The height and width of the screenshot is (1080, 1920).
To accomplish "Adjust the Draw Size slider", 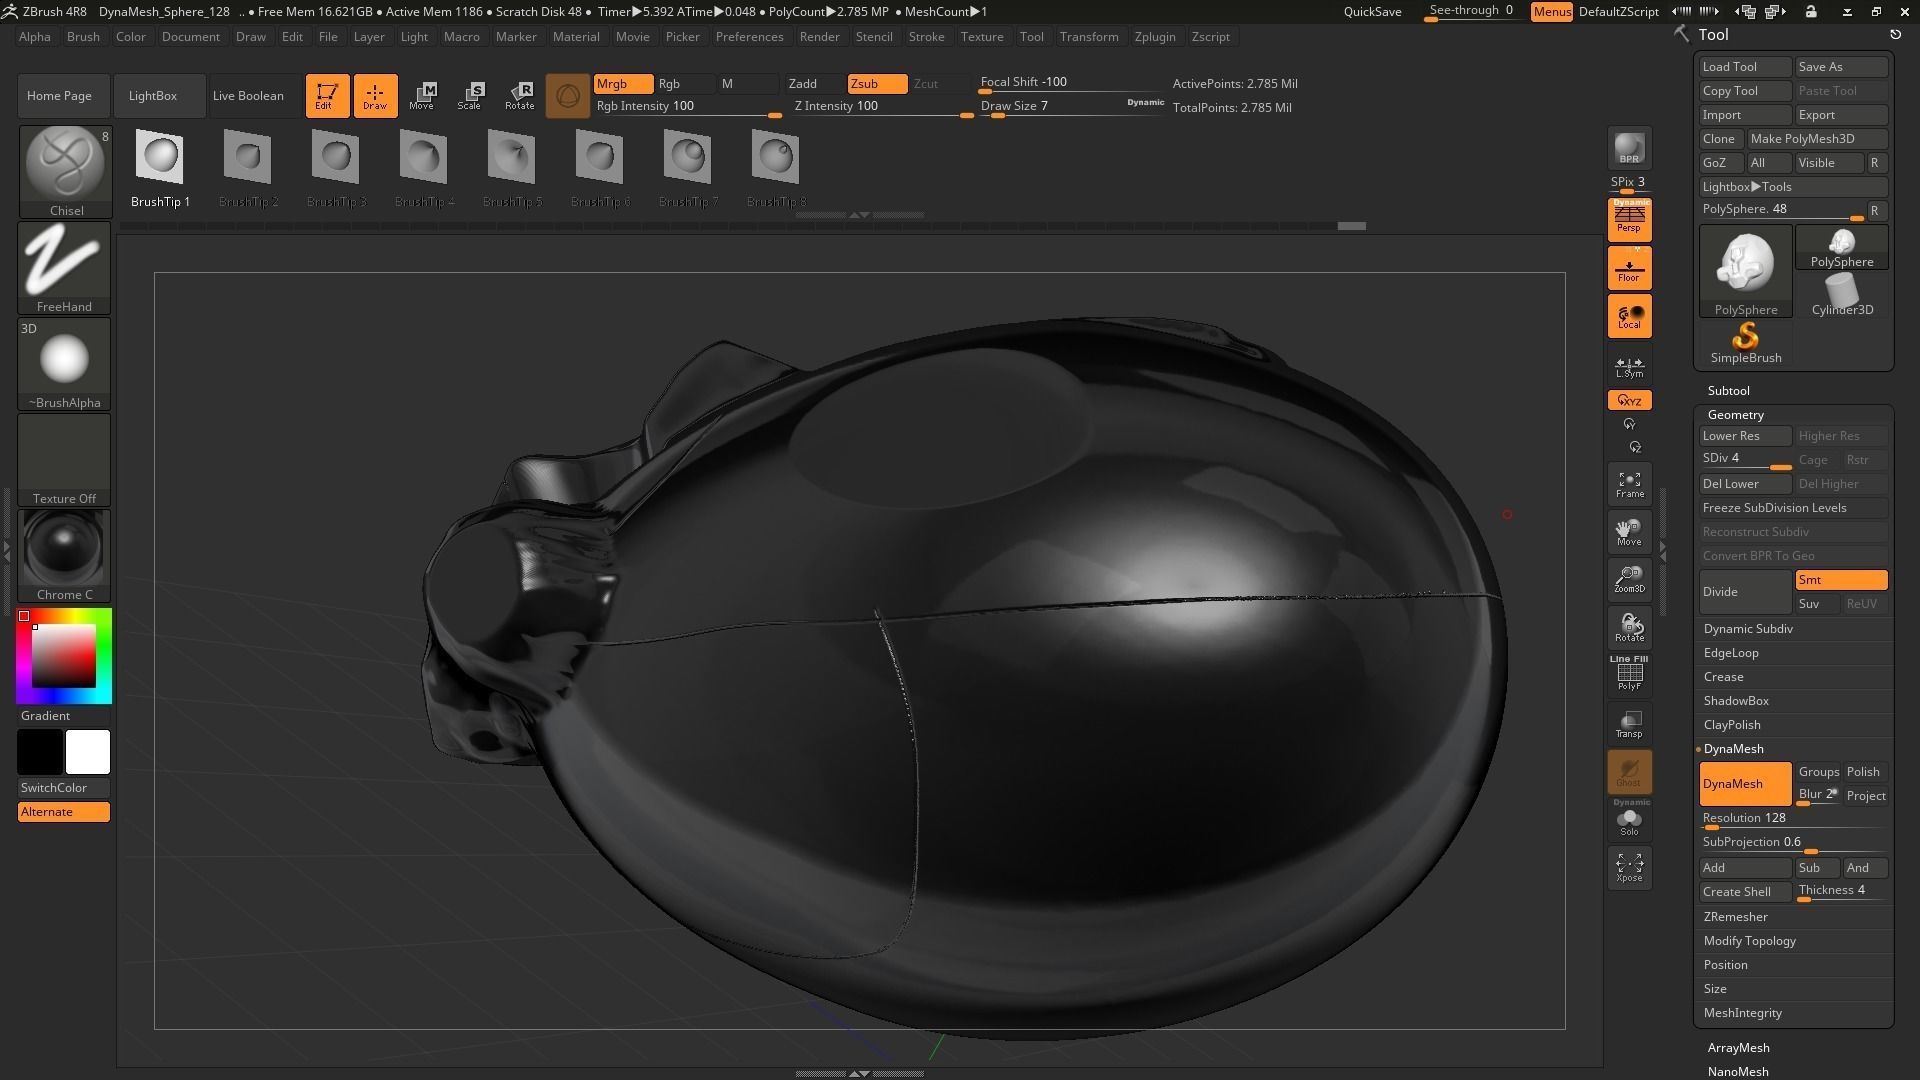I will [1071, 106].
